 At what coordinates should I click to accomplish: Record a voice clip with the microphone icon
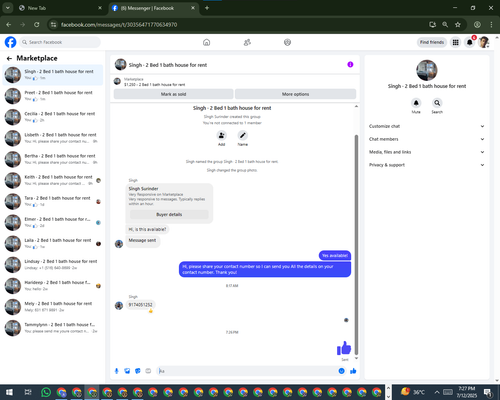117,371
